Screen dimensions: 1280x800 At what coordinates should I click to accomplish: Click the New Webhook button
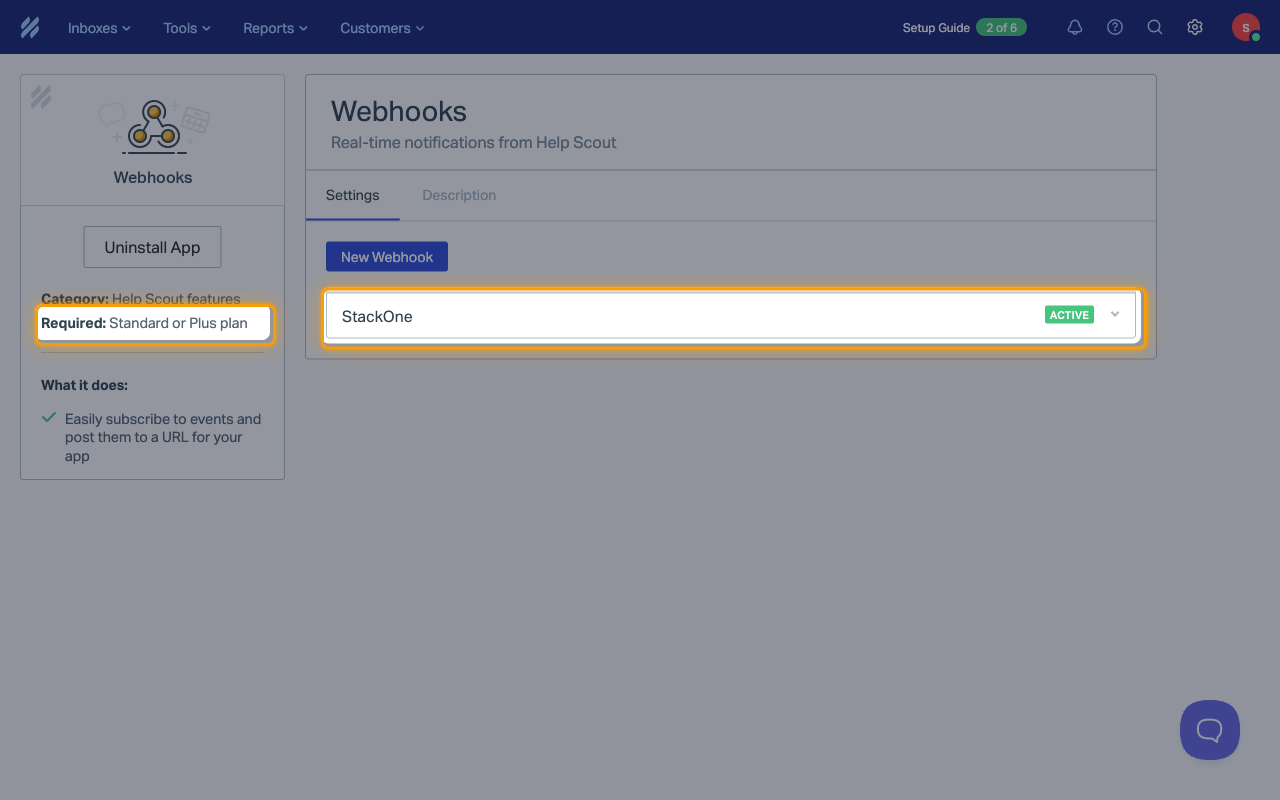point(387,257)
